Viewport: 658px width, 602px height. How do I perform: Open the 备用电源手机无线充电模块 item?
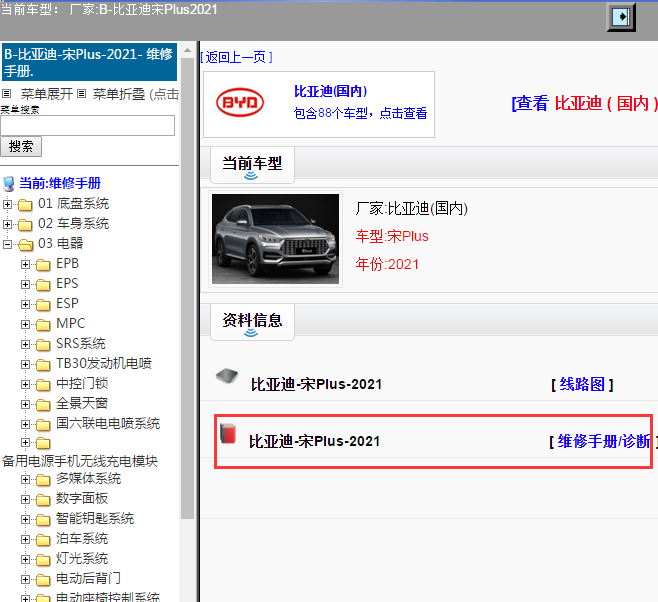pyautogui.click(x=80, y=461)
